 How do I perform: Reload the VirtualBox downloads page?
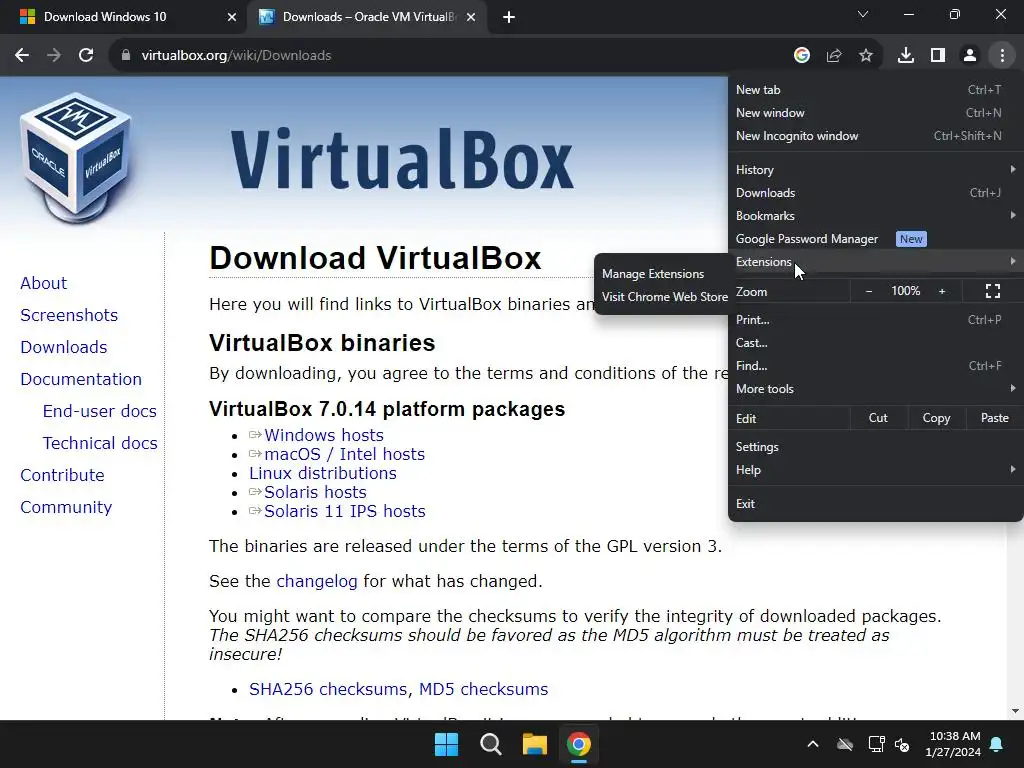pos(86,56)
